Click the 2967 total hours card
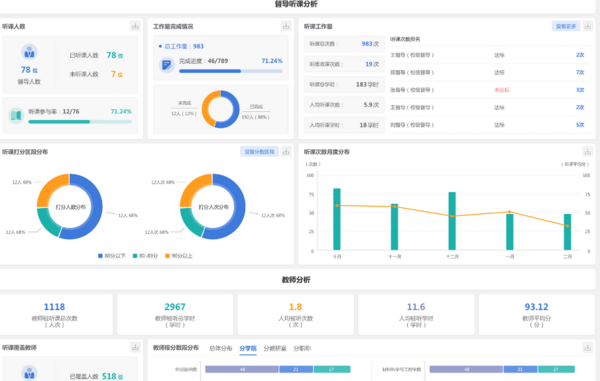 (175, 314)
